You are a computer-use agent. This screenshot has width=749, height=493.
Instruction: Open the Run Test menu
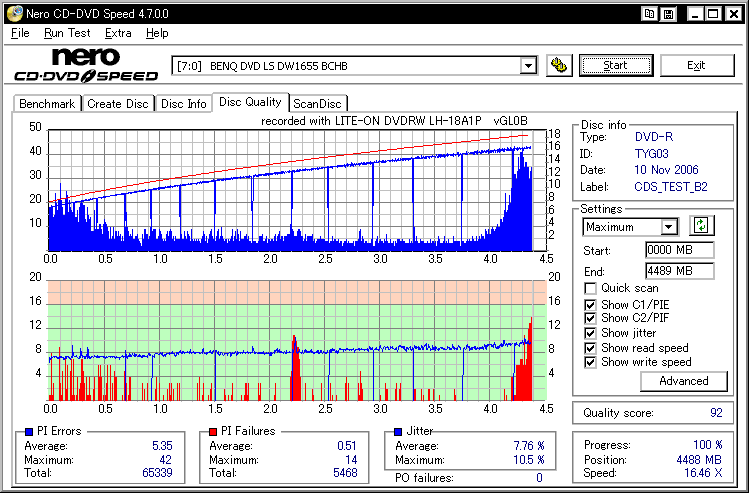[67, 33]
